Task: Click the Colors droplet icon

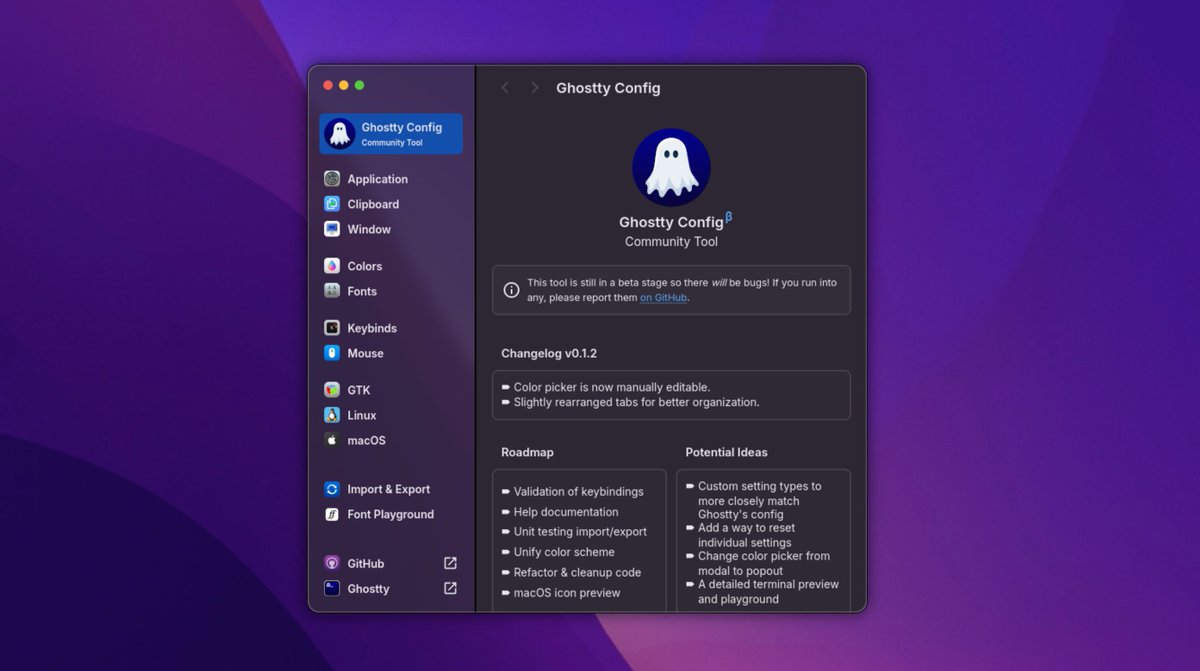Action: click(x=332, y=266)
